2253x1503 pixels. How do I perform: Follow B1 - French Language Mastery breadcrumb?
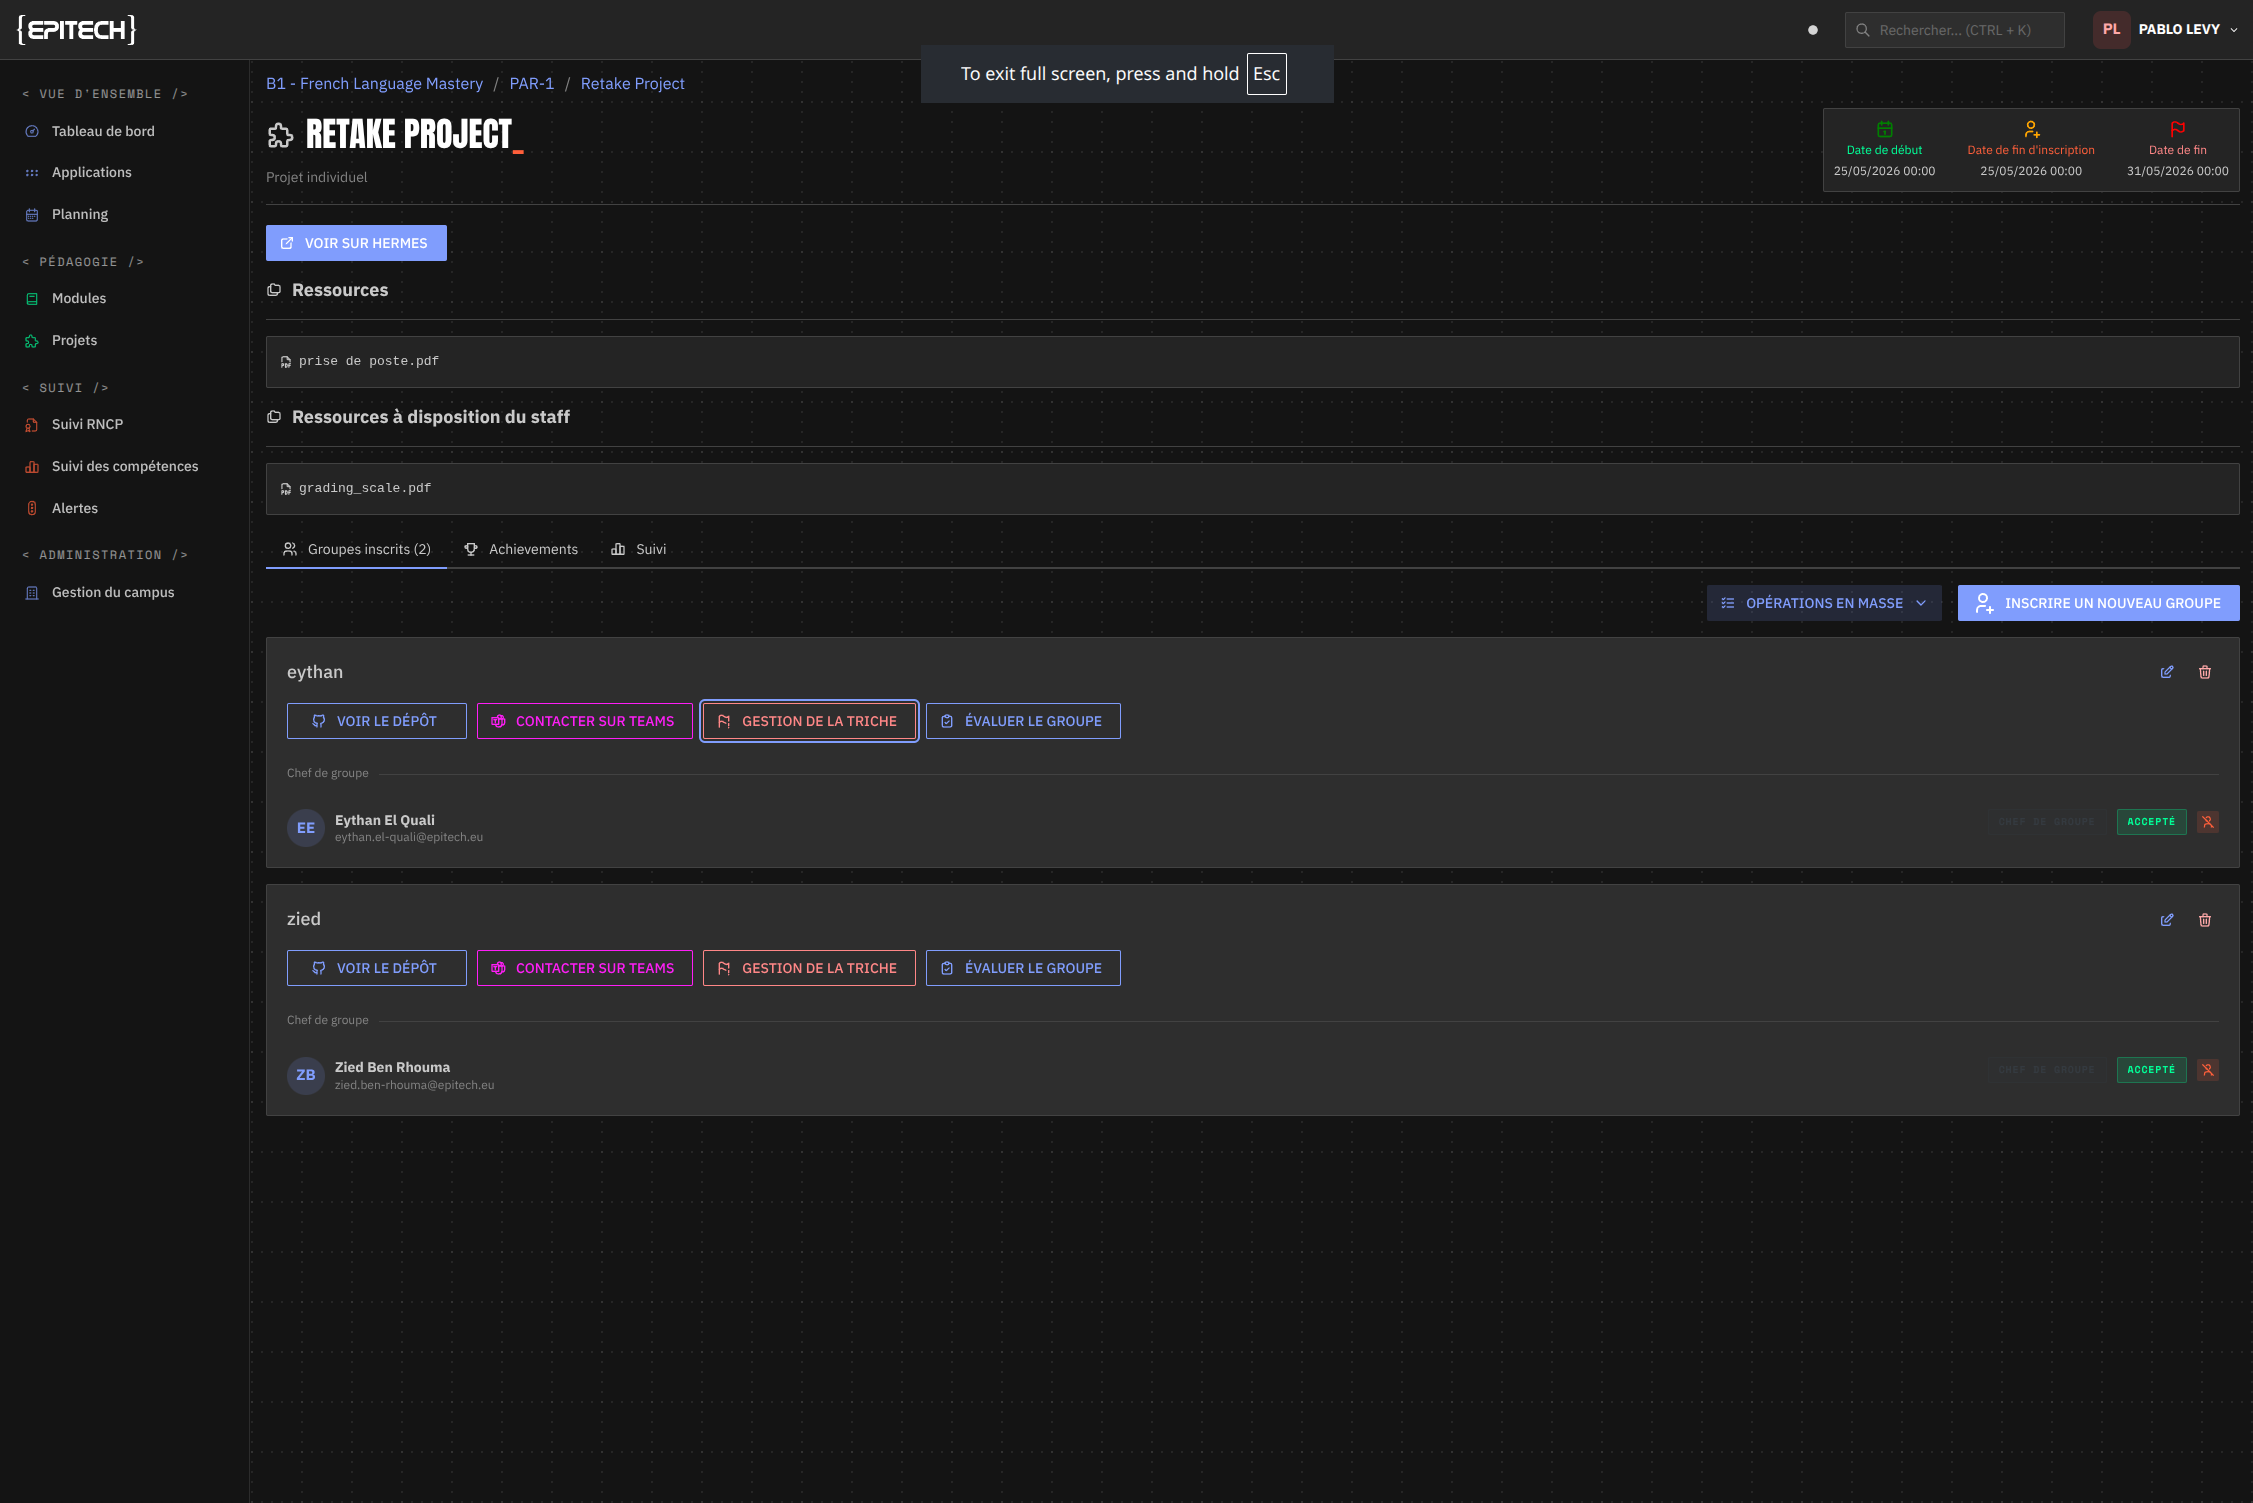(374, 84)
